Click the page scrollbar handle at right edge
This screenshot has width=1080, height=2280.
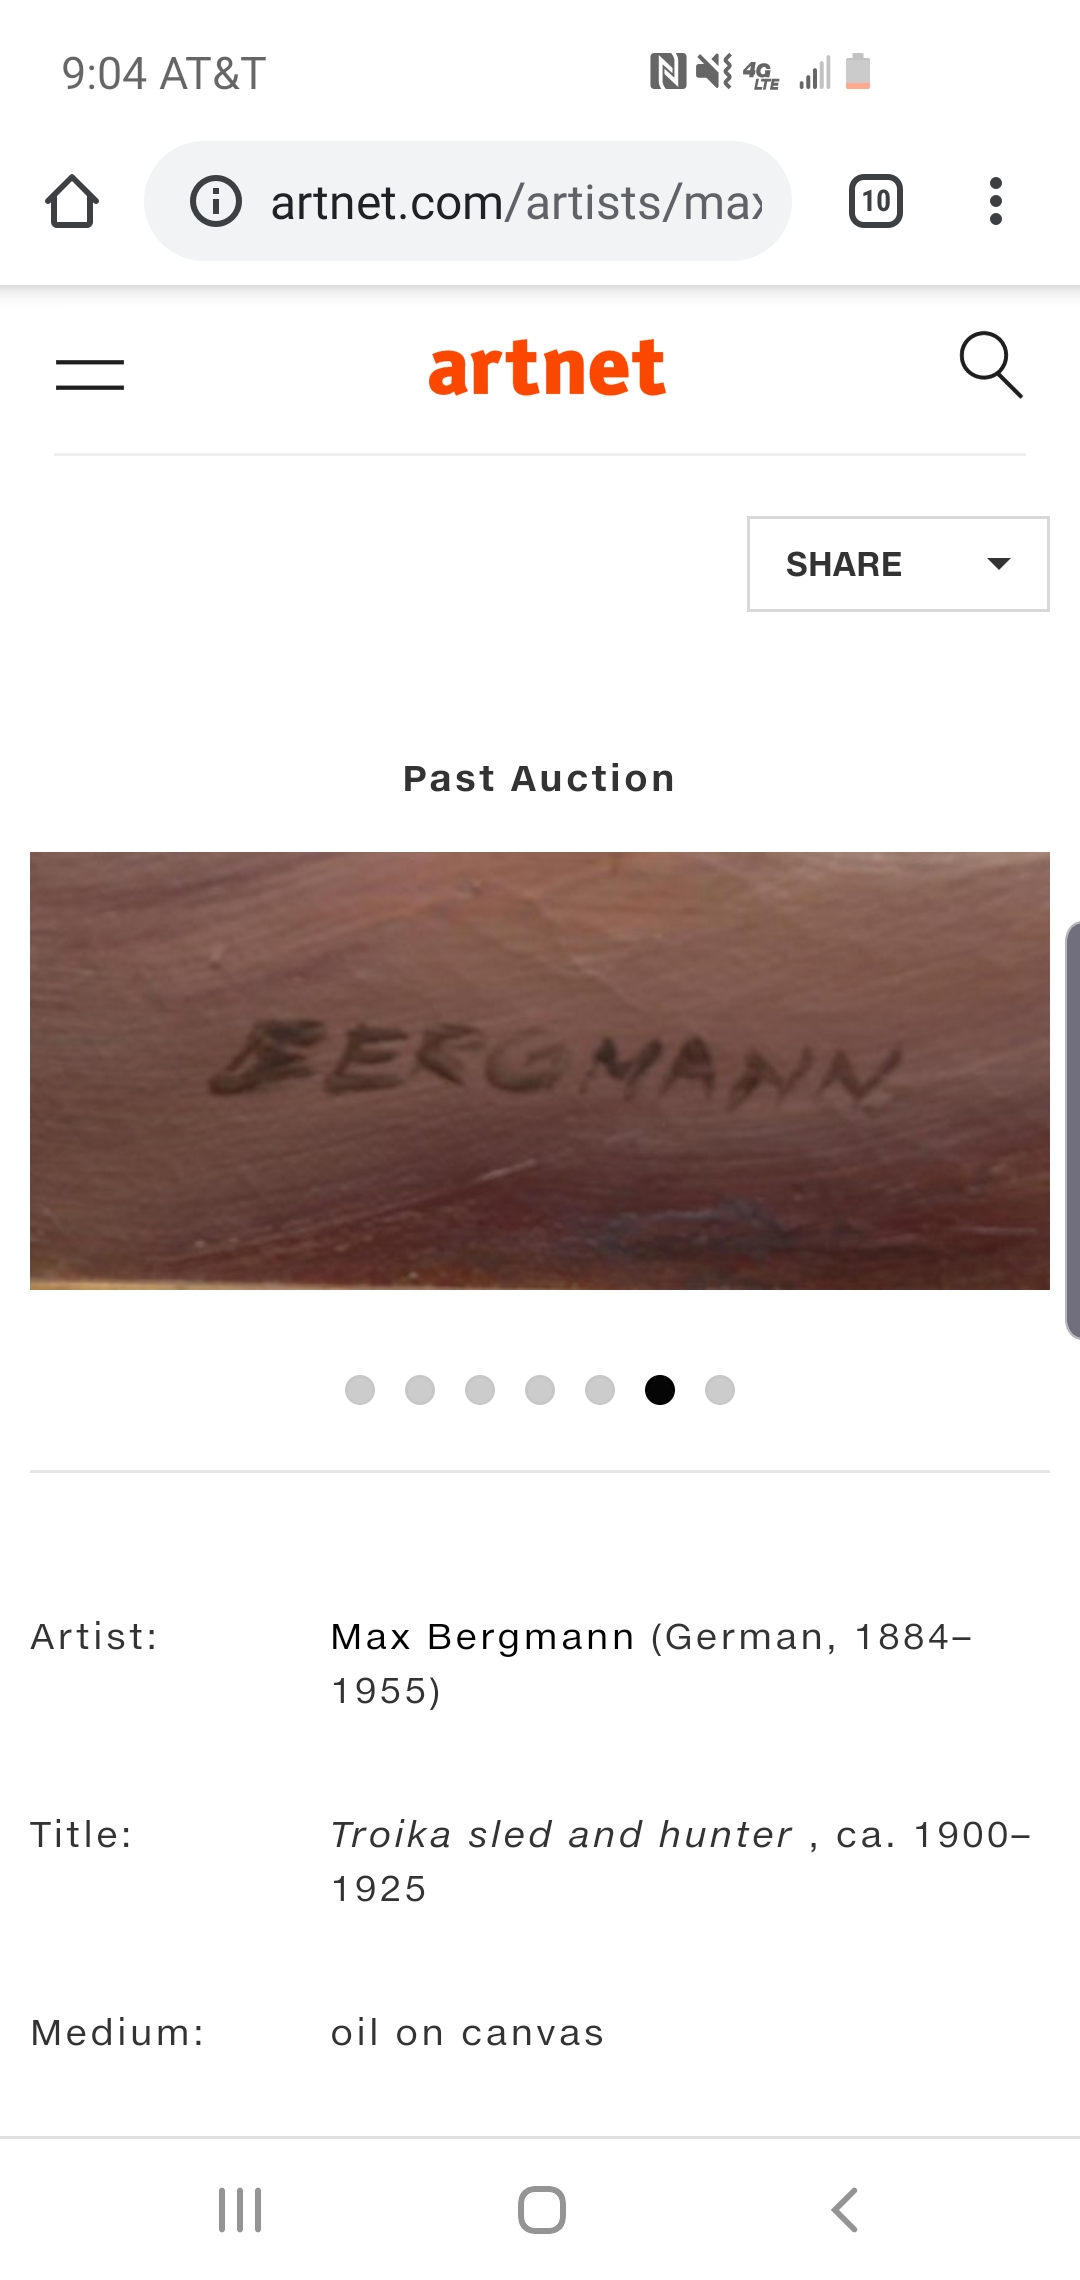point(1073,1130)
